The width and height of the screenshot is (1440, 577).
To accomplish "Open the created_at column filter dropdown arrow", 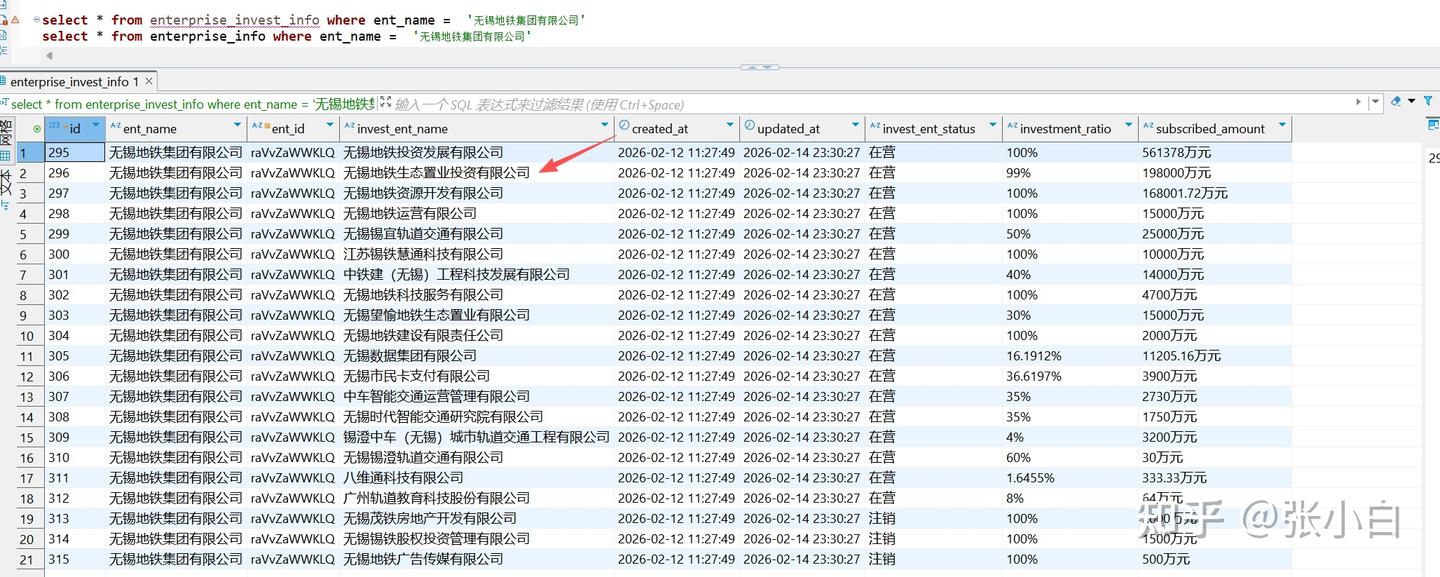I will (730, 126).
